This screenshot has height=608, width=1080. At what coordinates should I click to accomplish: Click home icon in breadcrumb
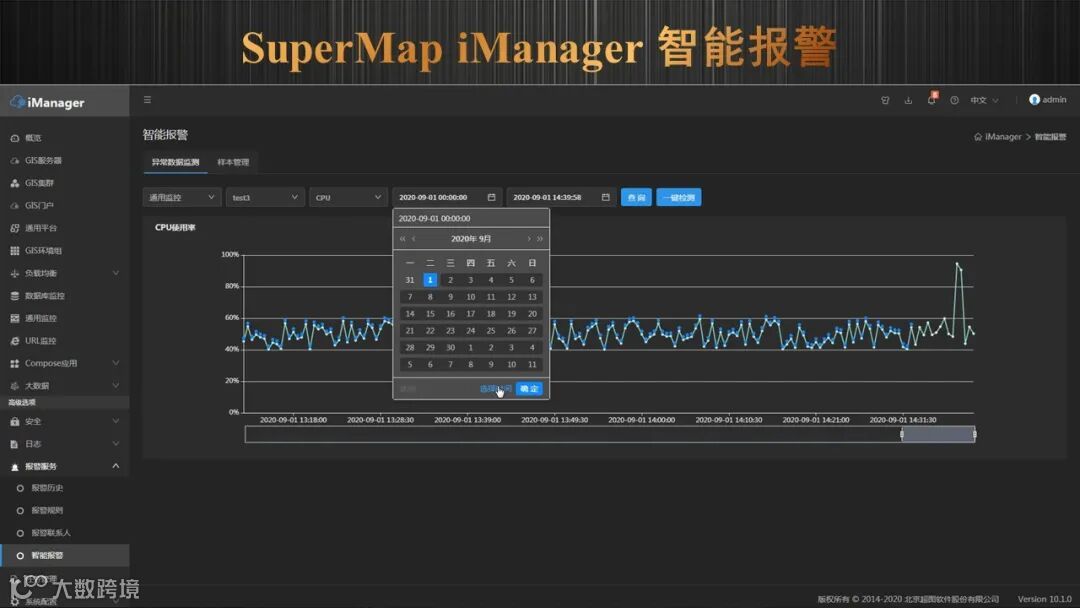click(977, 136)
